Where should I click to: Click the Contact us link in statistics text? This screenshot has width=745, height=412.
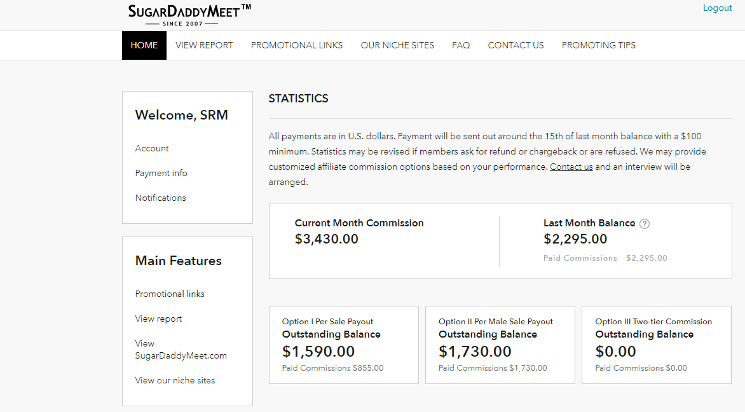click(x=571, y=166)
